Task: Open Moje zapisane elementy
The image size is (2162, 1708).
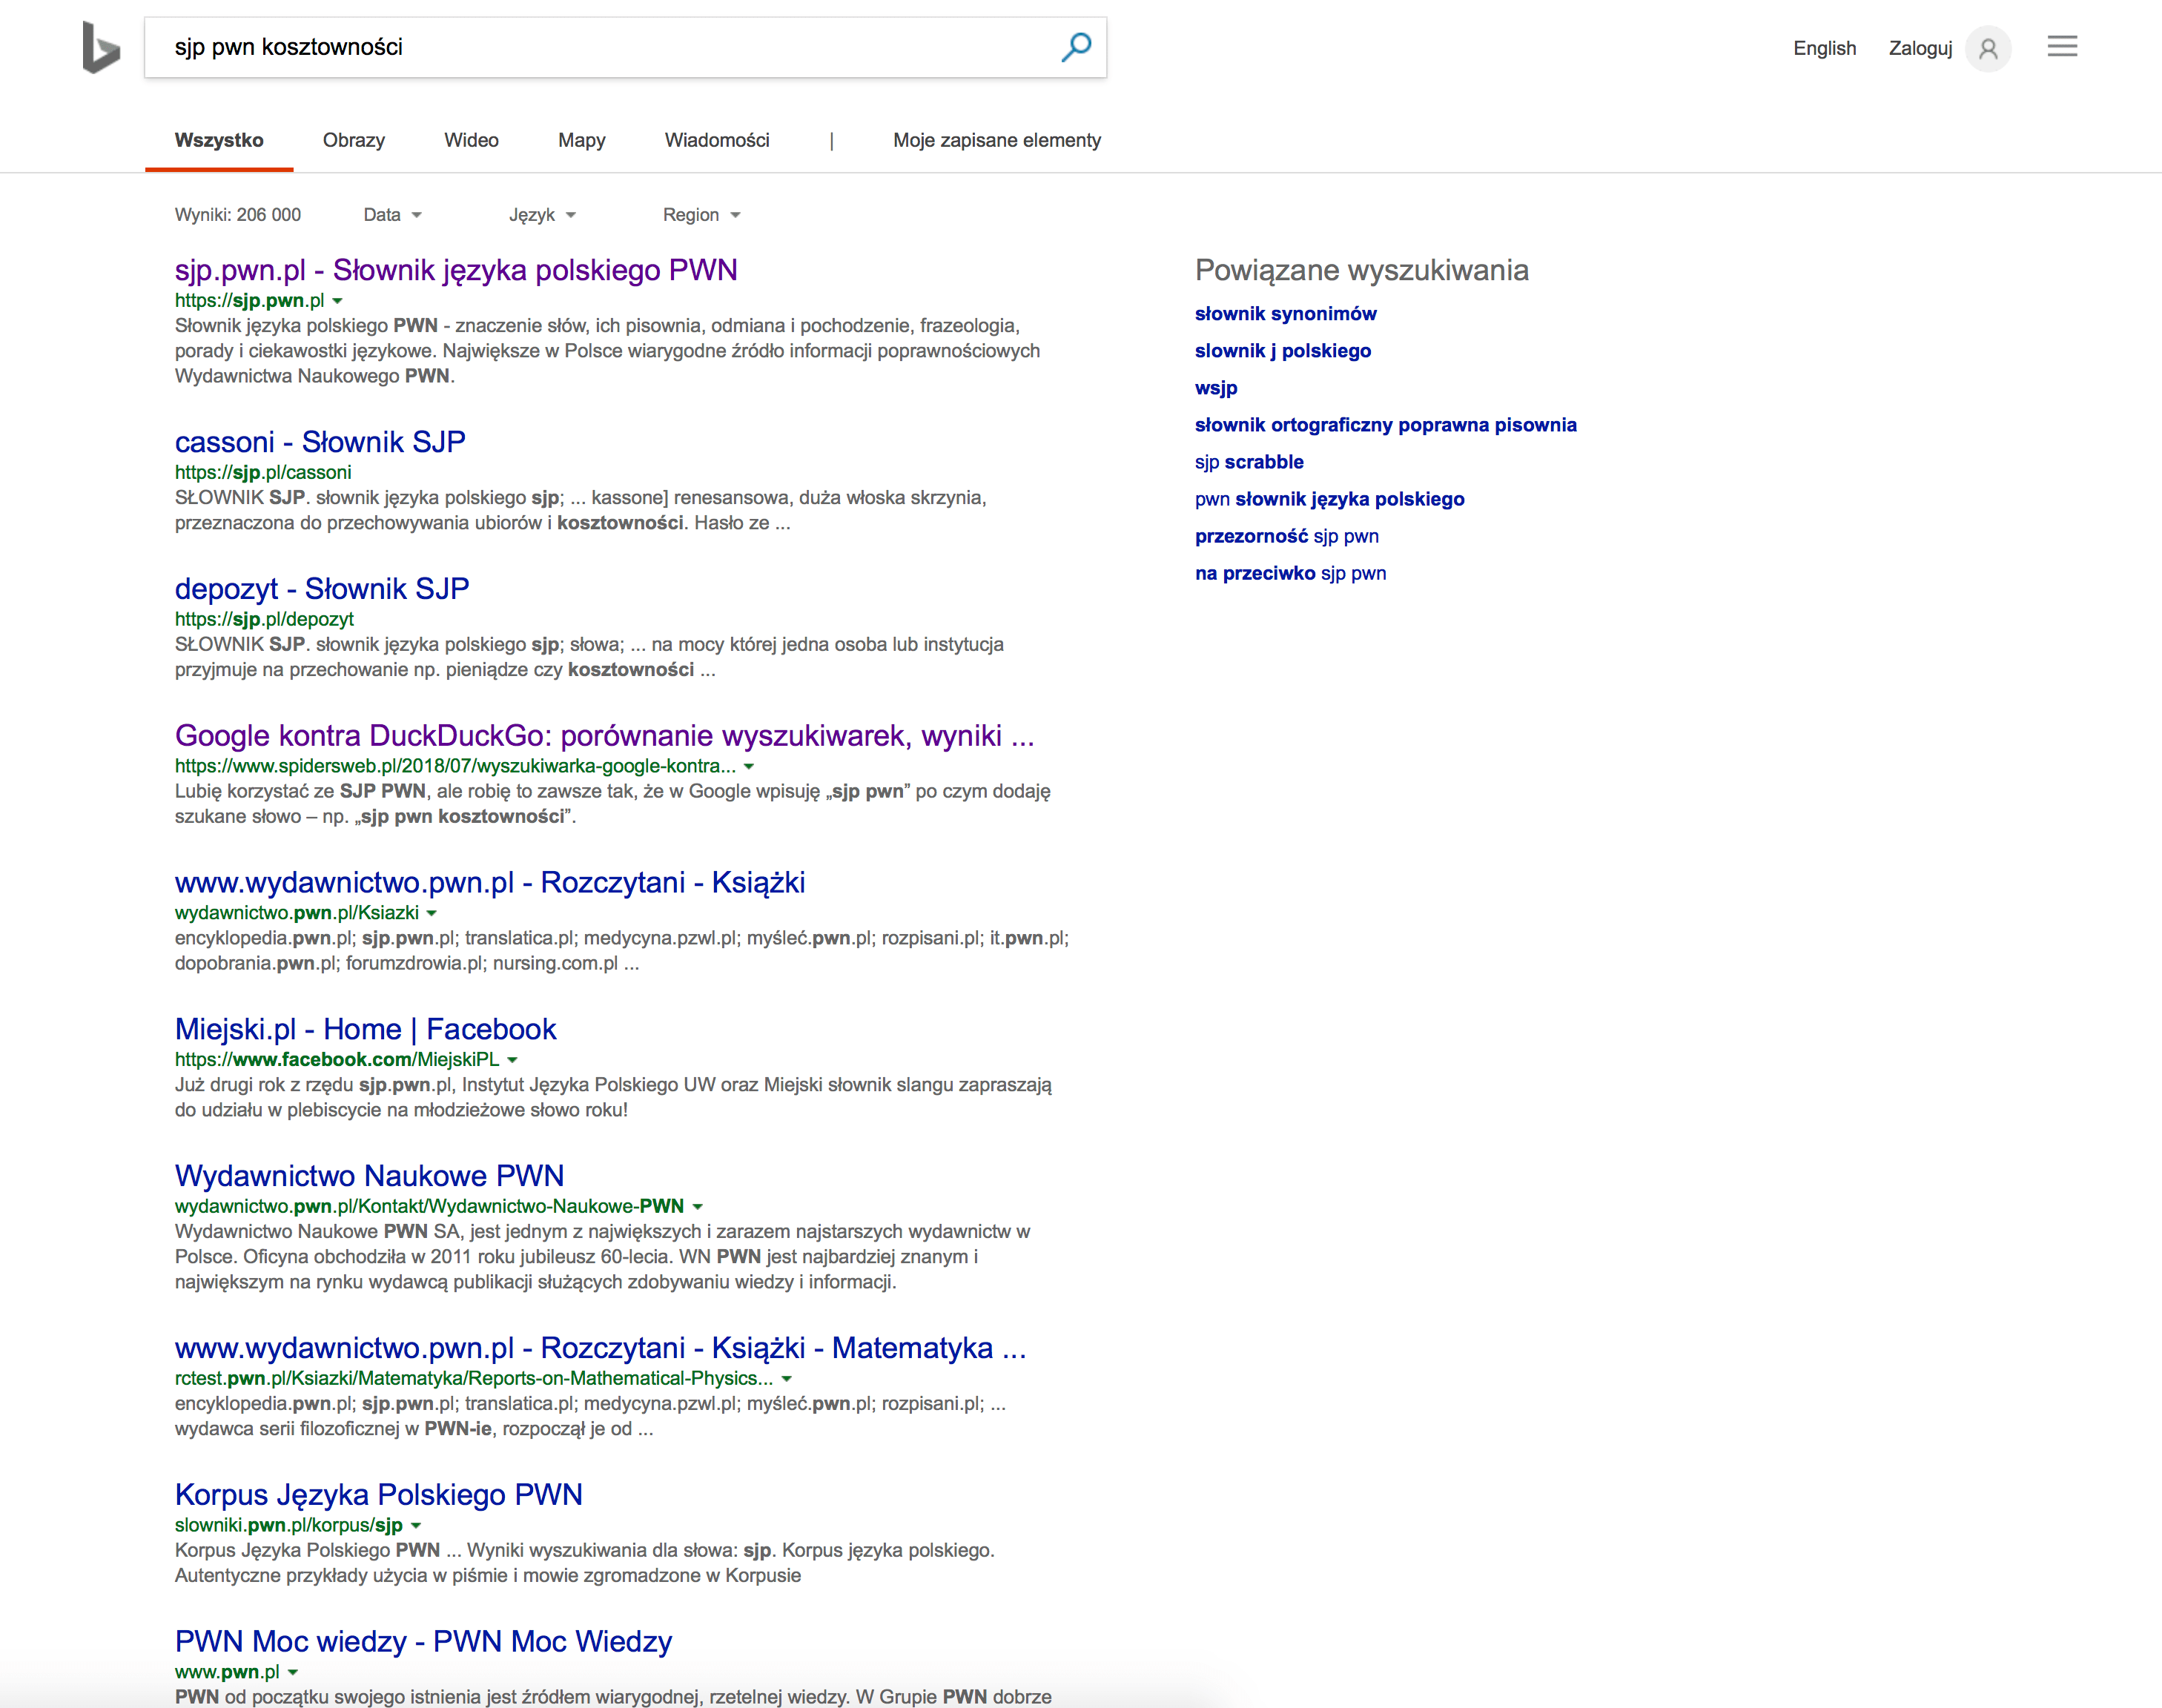Action: point(997,140)
